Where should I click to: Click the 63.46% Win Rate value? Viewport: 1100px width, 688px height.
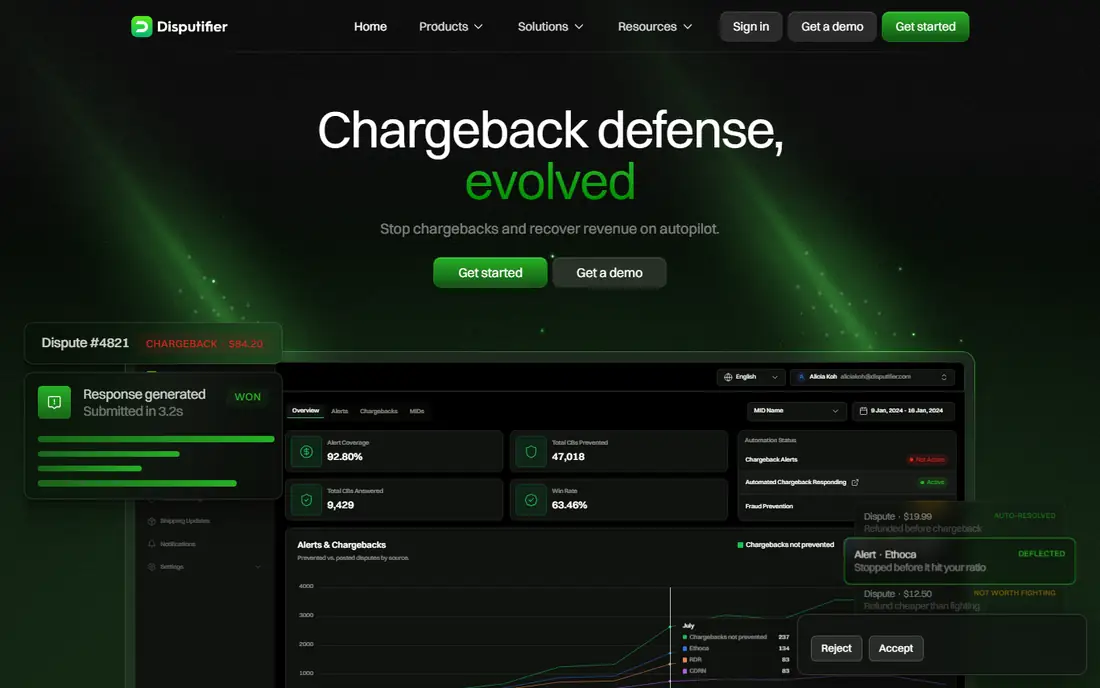[570, 505]
